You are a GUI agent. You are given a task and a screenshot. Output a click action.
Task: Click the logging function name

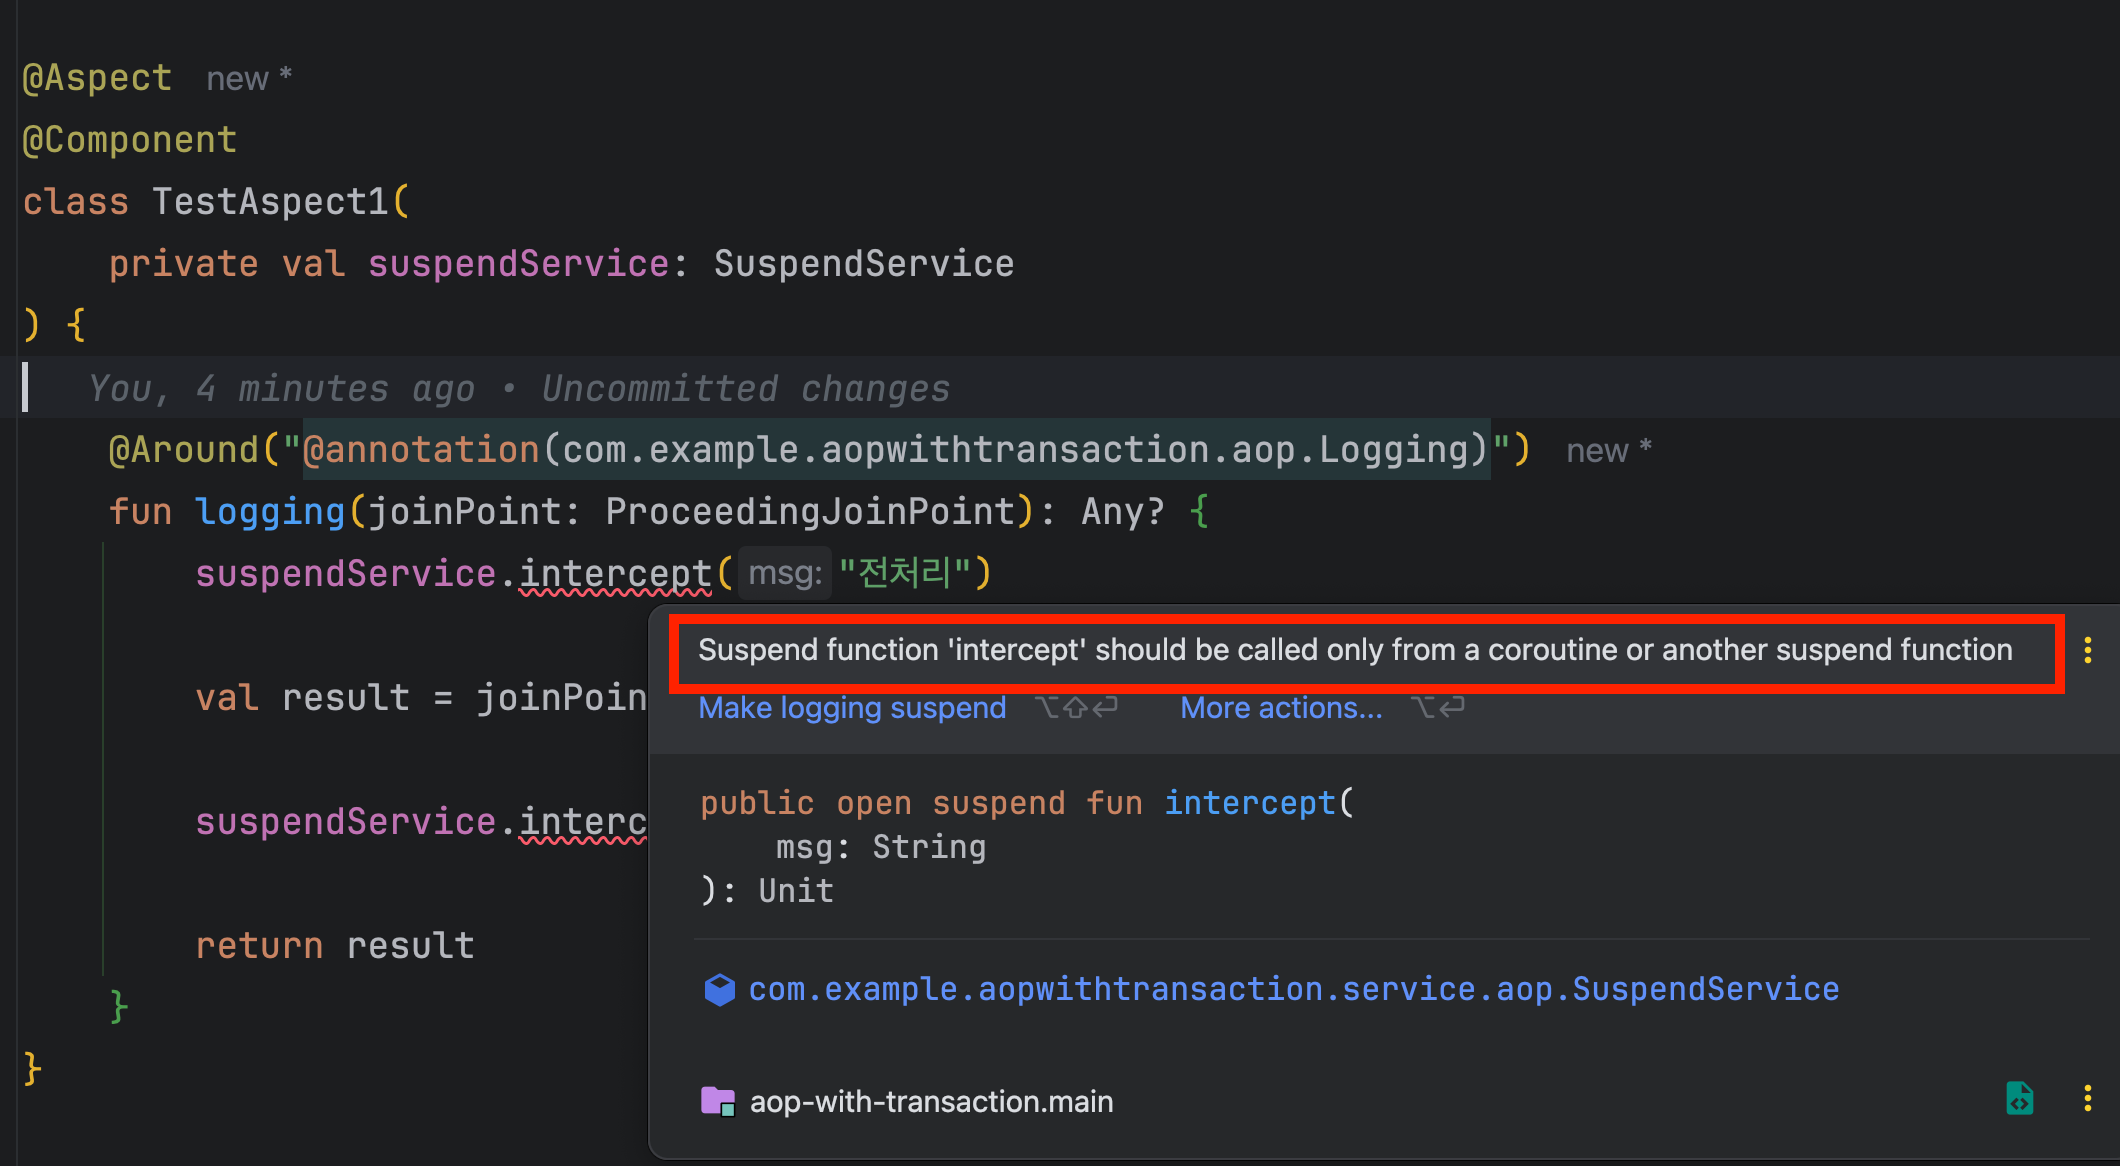point(270,512)
